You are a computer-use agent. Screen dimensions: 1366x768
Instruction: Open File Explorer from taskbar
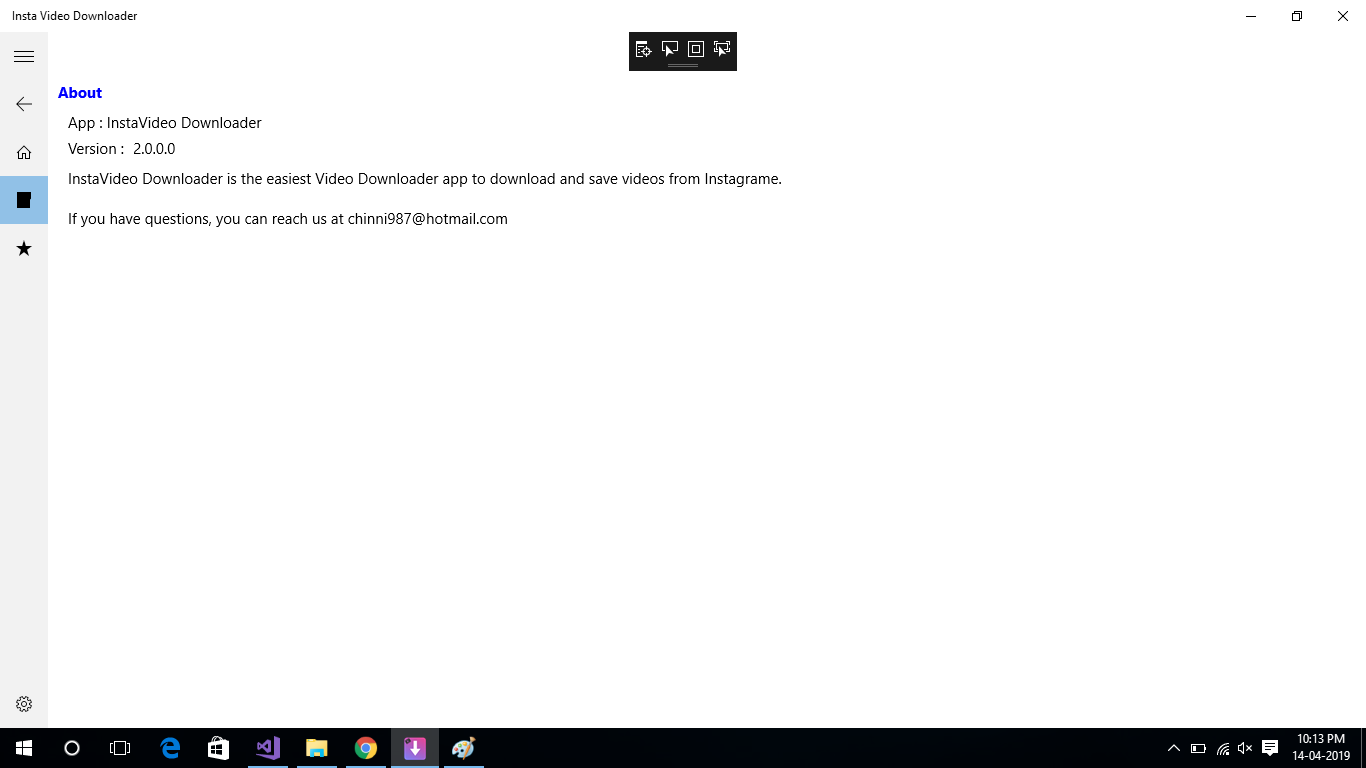[316, 748]
